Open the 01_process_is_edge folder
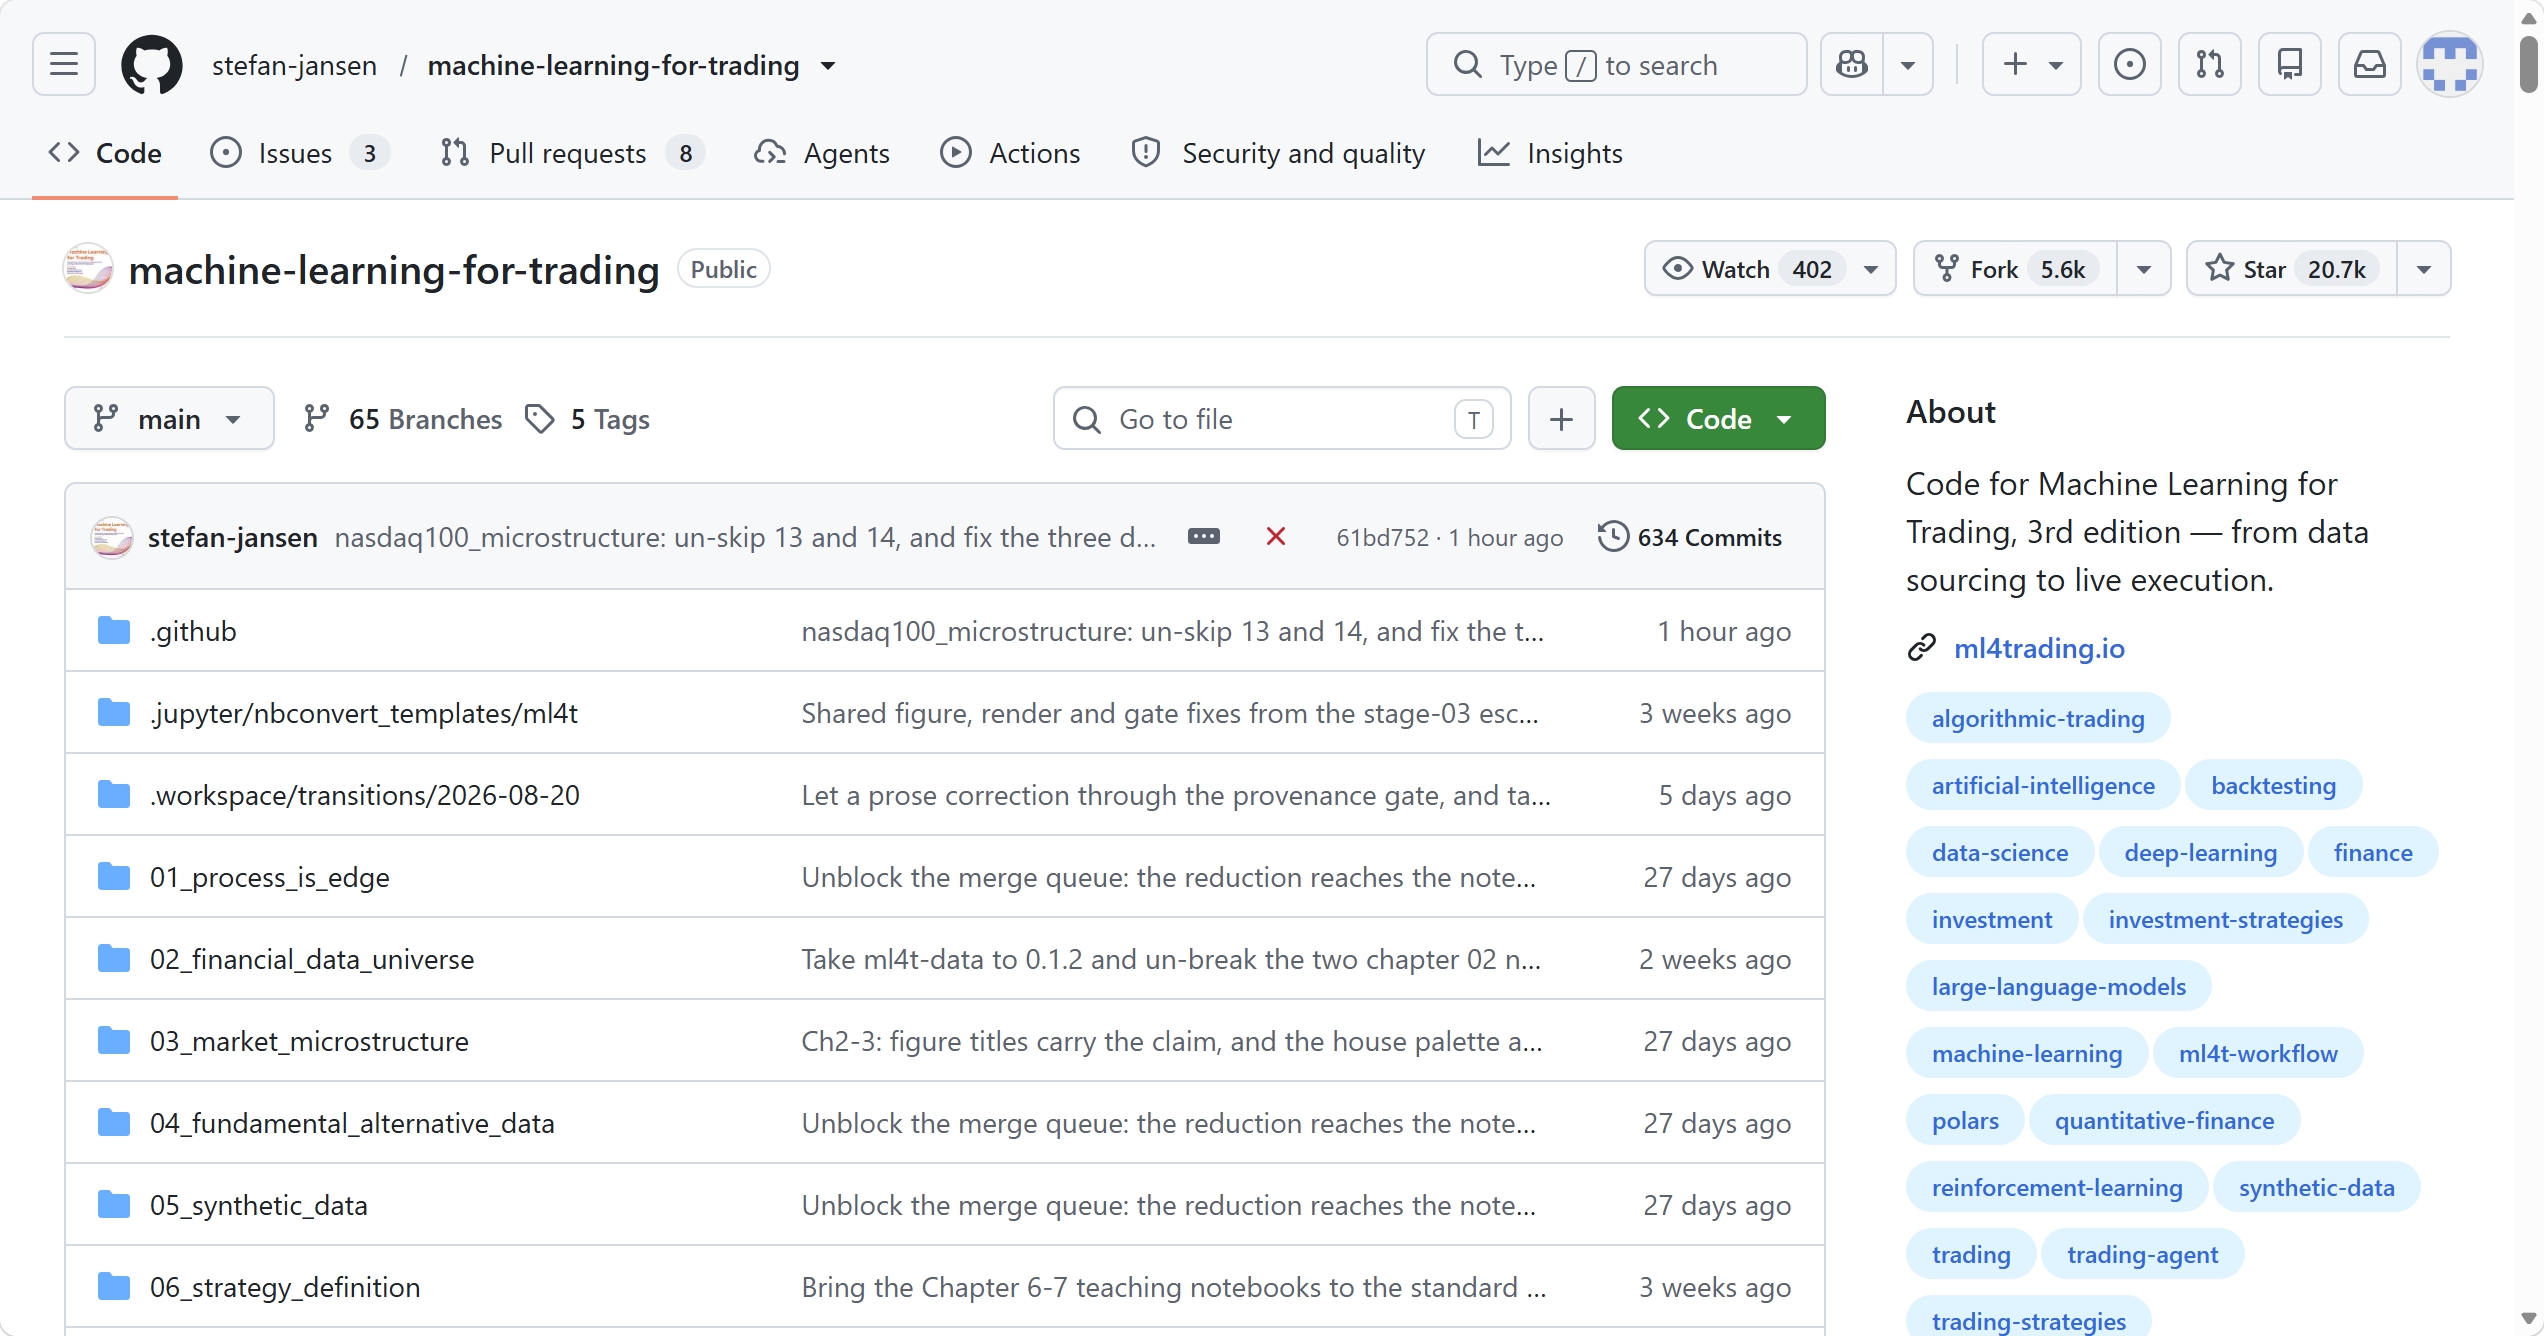 click(x=270, y=877)
